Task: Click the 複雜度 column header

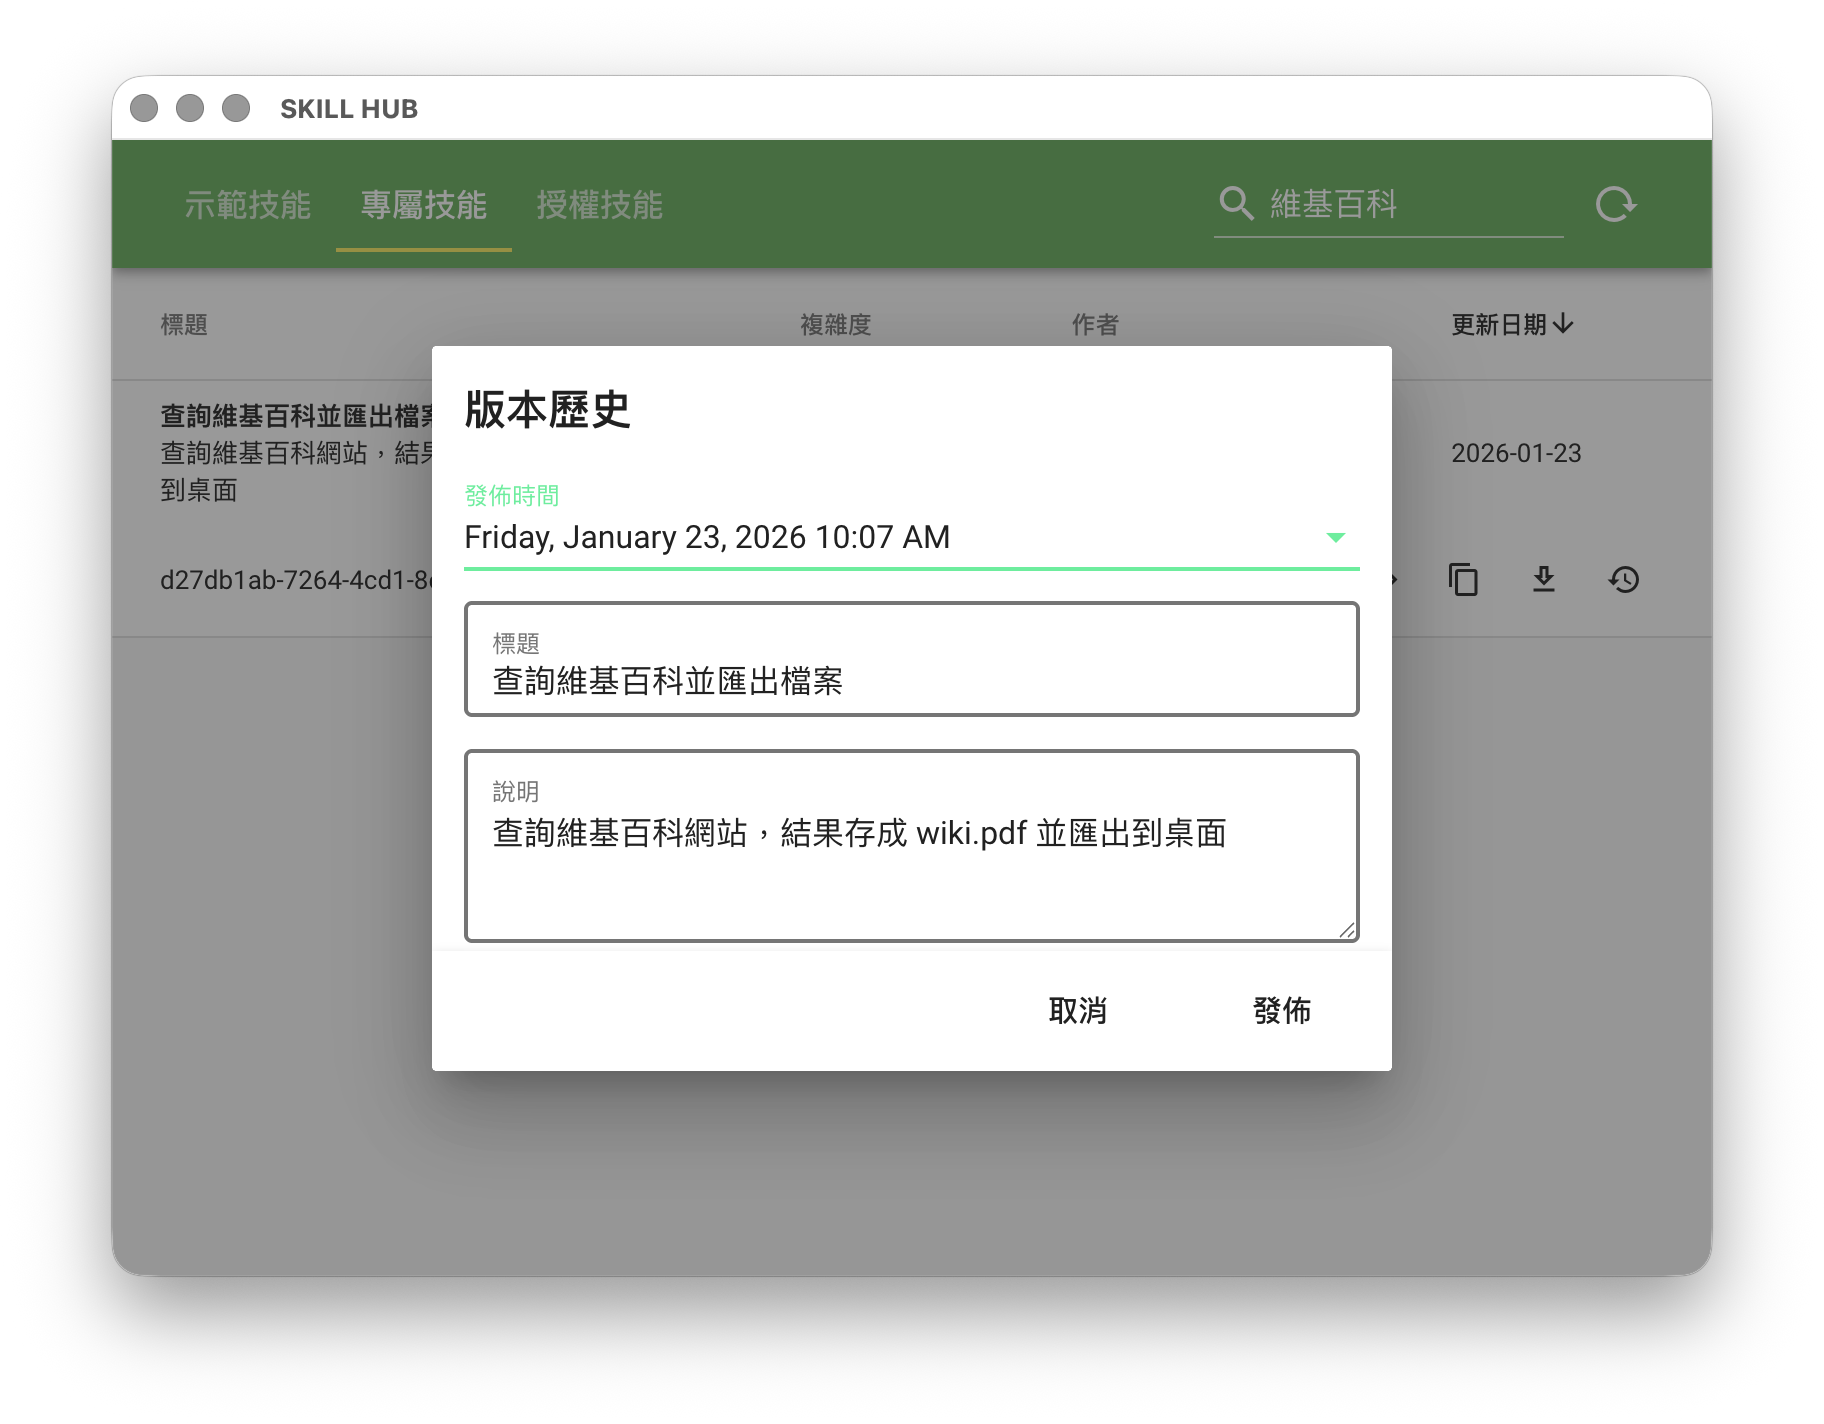Action: click(x=835, y=325)
